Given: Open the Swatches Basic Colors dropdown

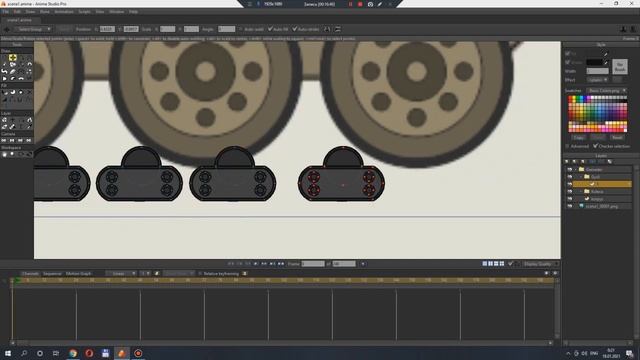Looking at the screenshot, I should 607,91.
